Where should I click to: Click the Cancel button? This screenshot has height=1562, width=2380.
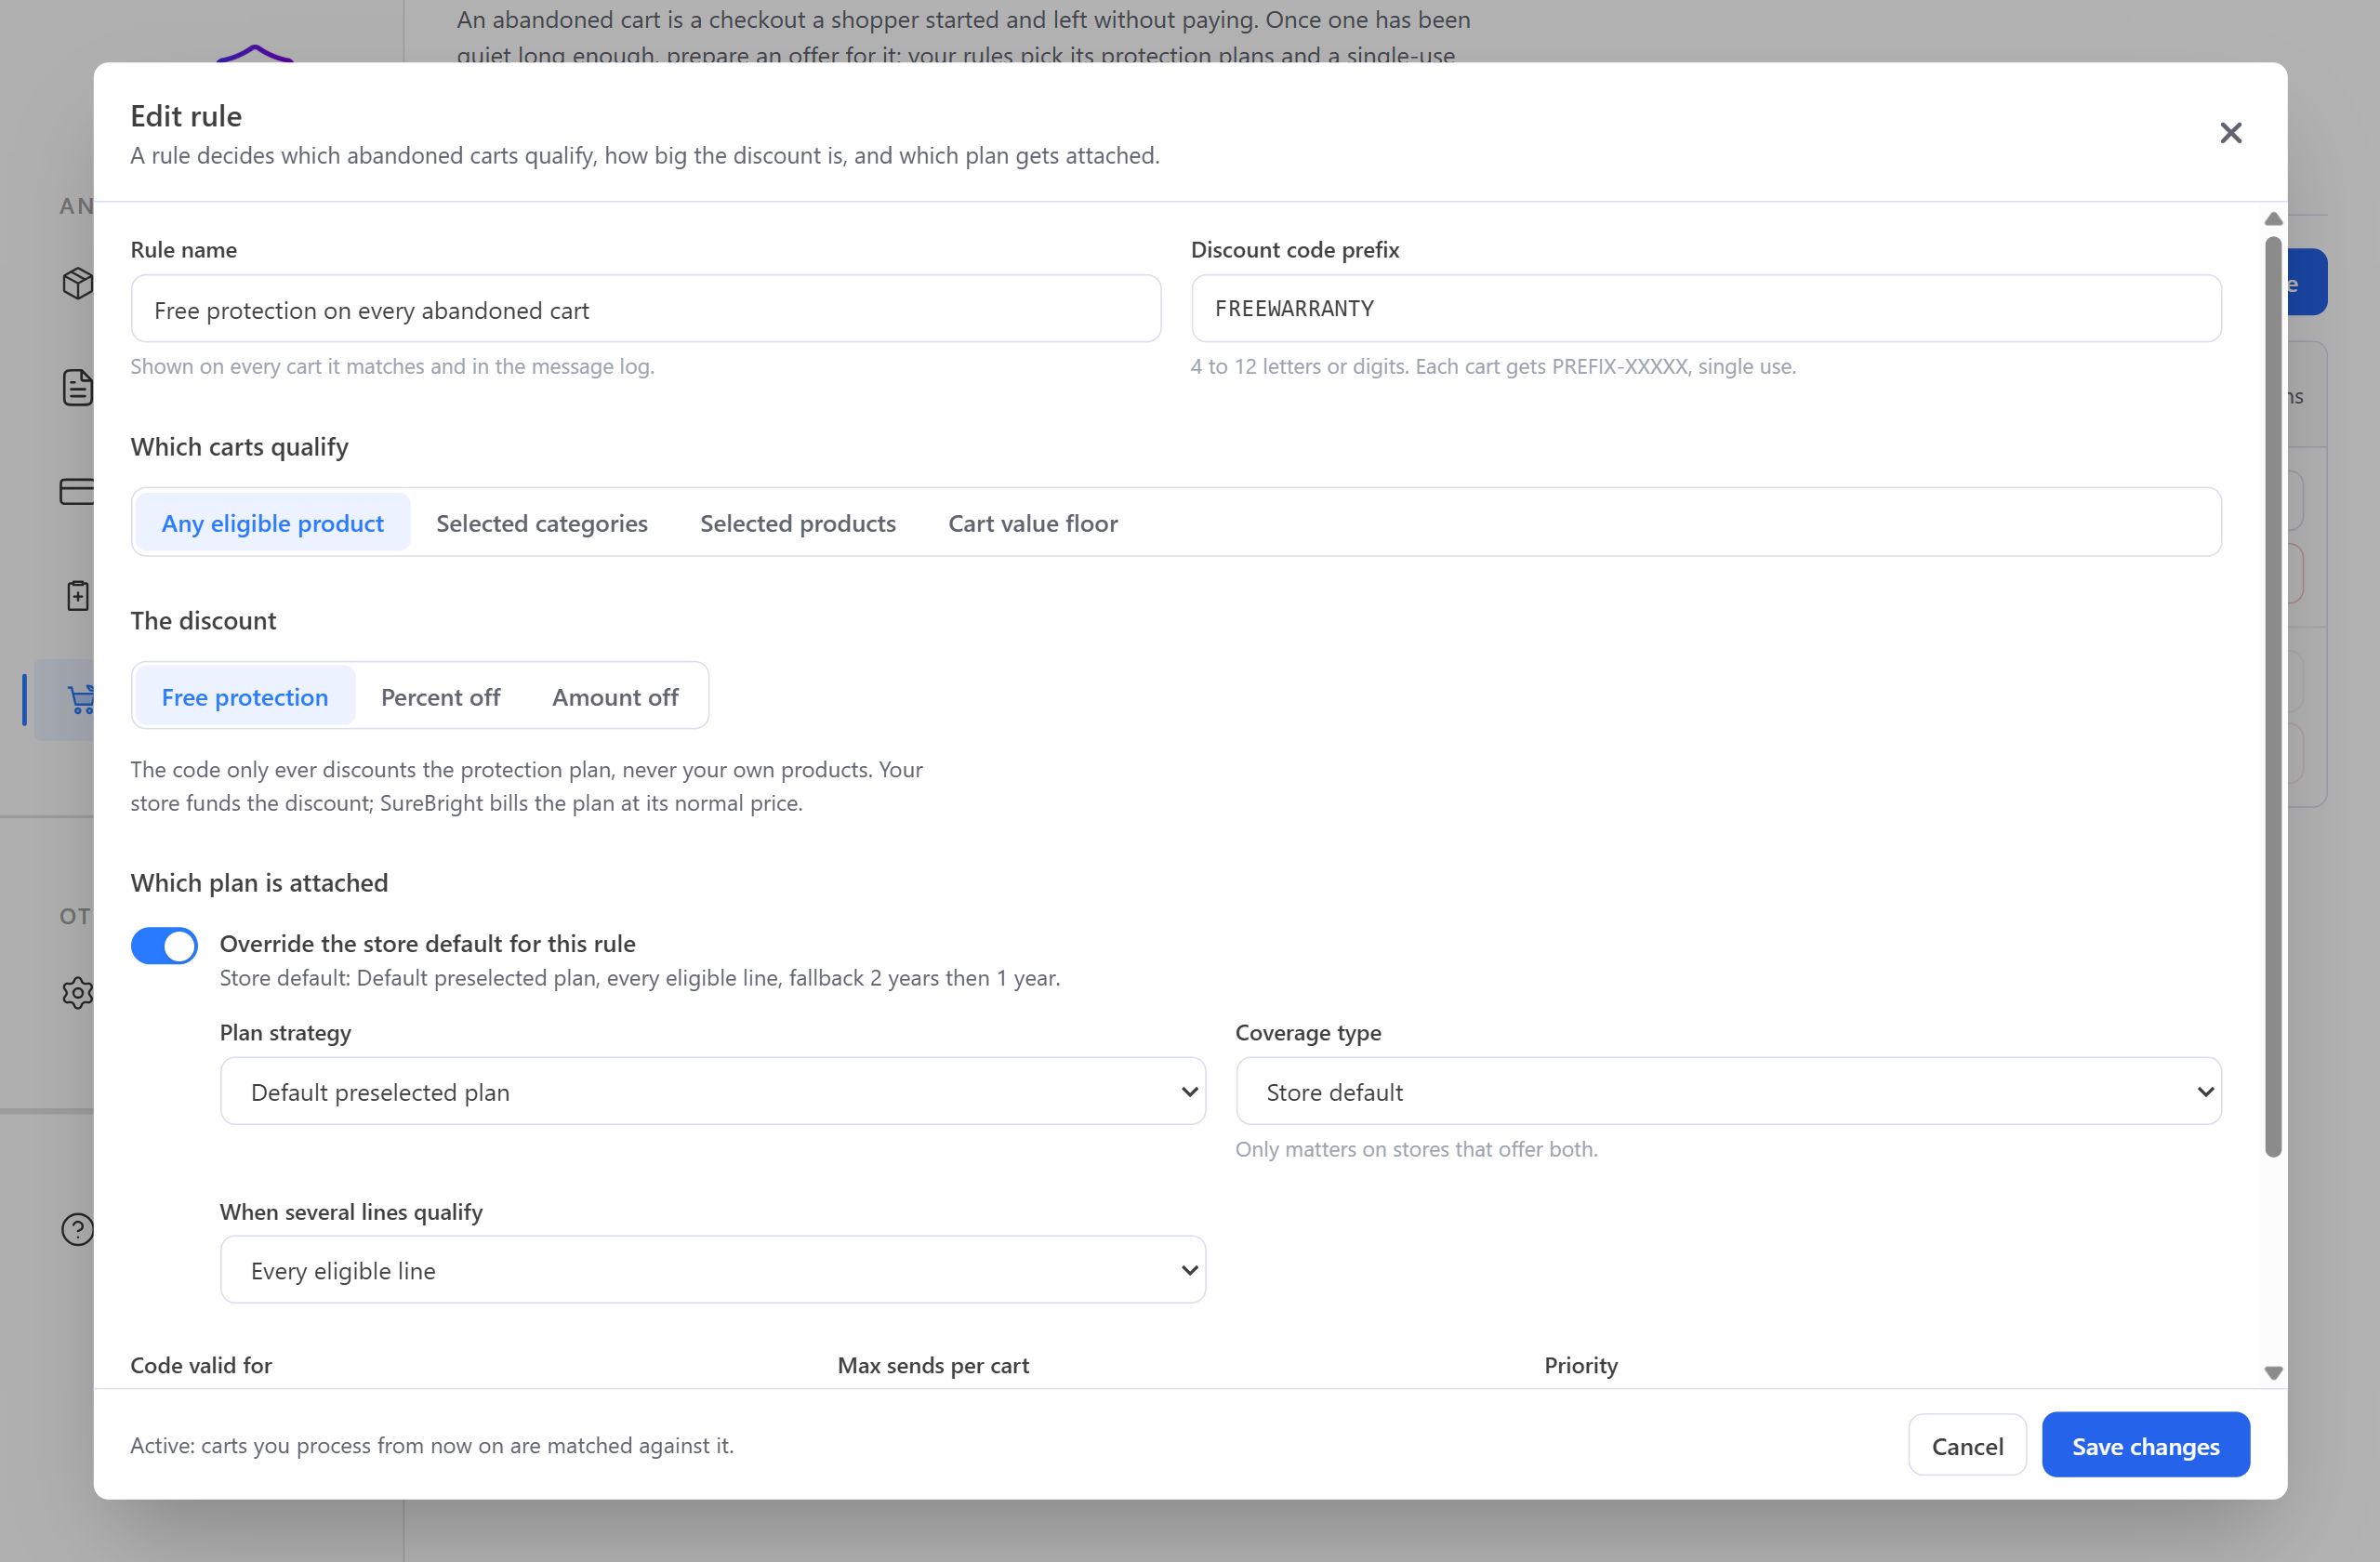point(1966,1445)
